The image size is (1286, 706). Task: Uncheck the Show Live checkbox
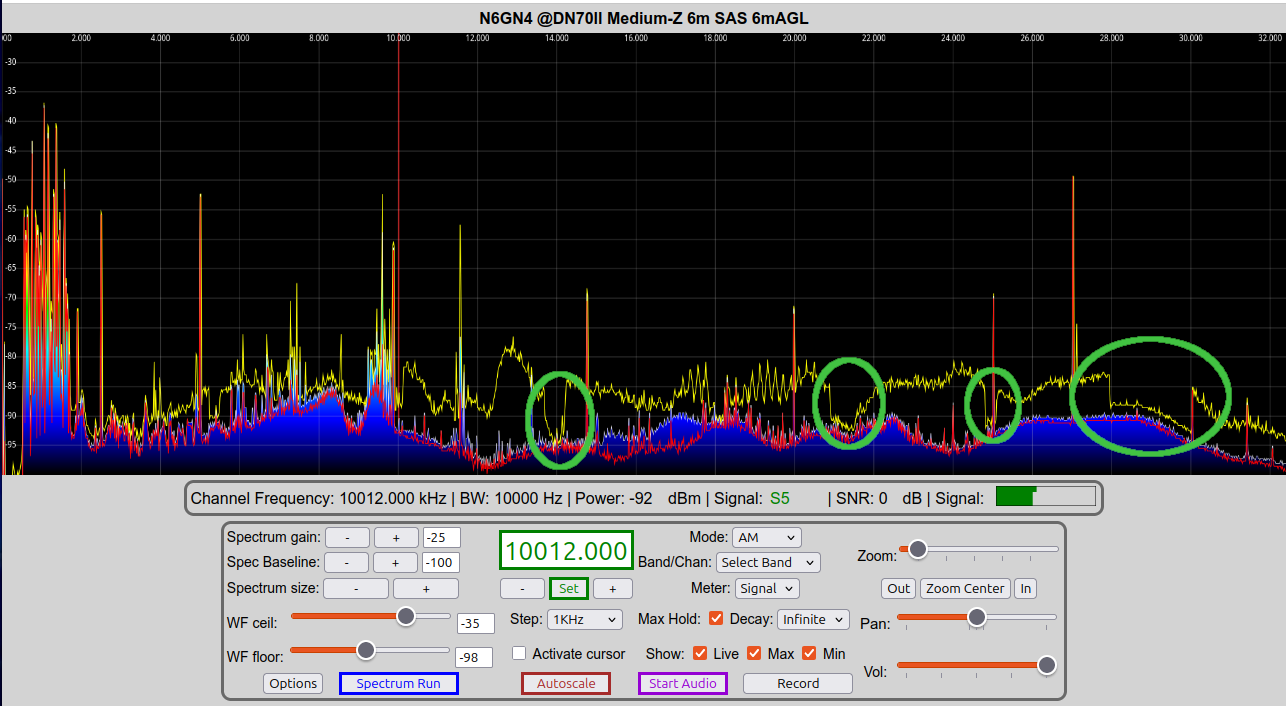(700, 654)
